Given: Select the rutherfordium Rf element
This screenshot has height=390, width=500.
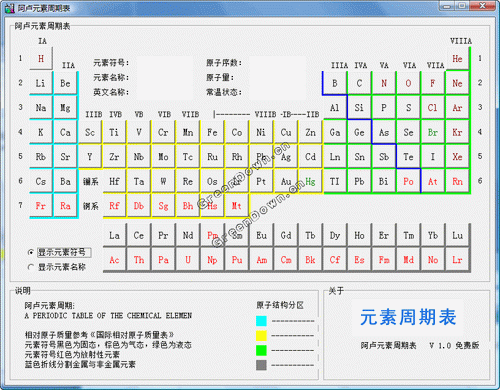Looking at the screenshot, I should [114, 206].
